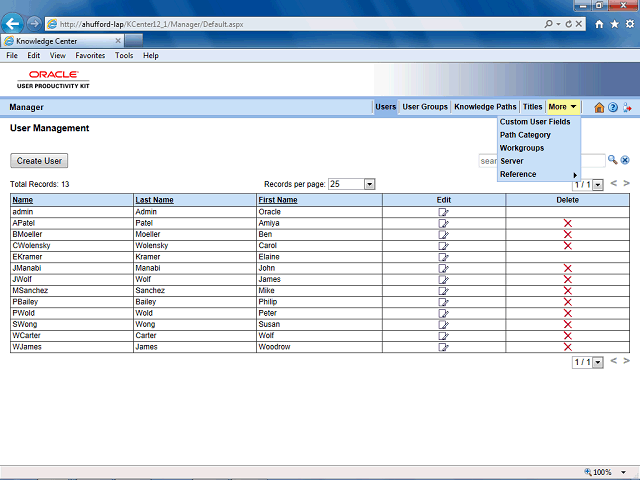Edit user PWold

pos(443,313)
